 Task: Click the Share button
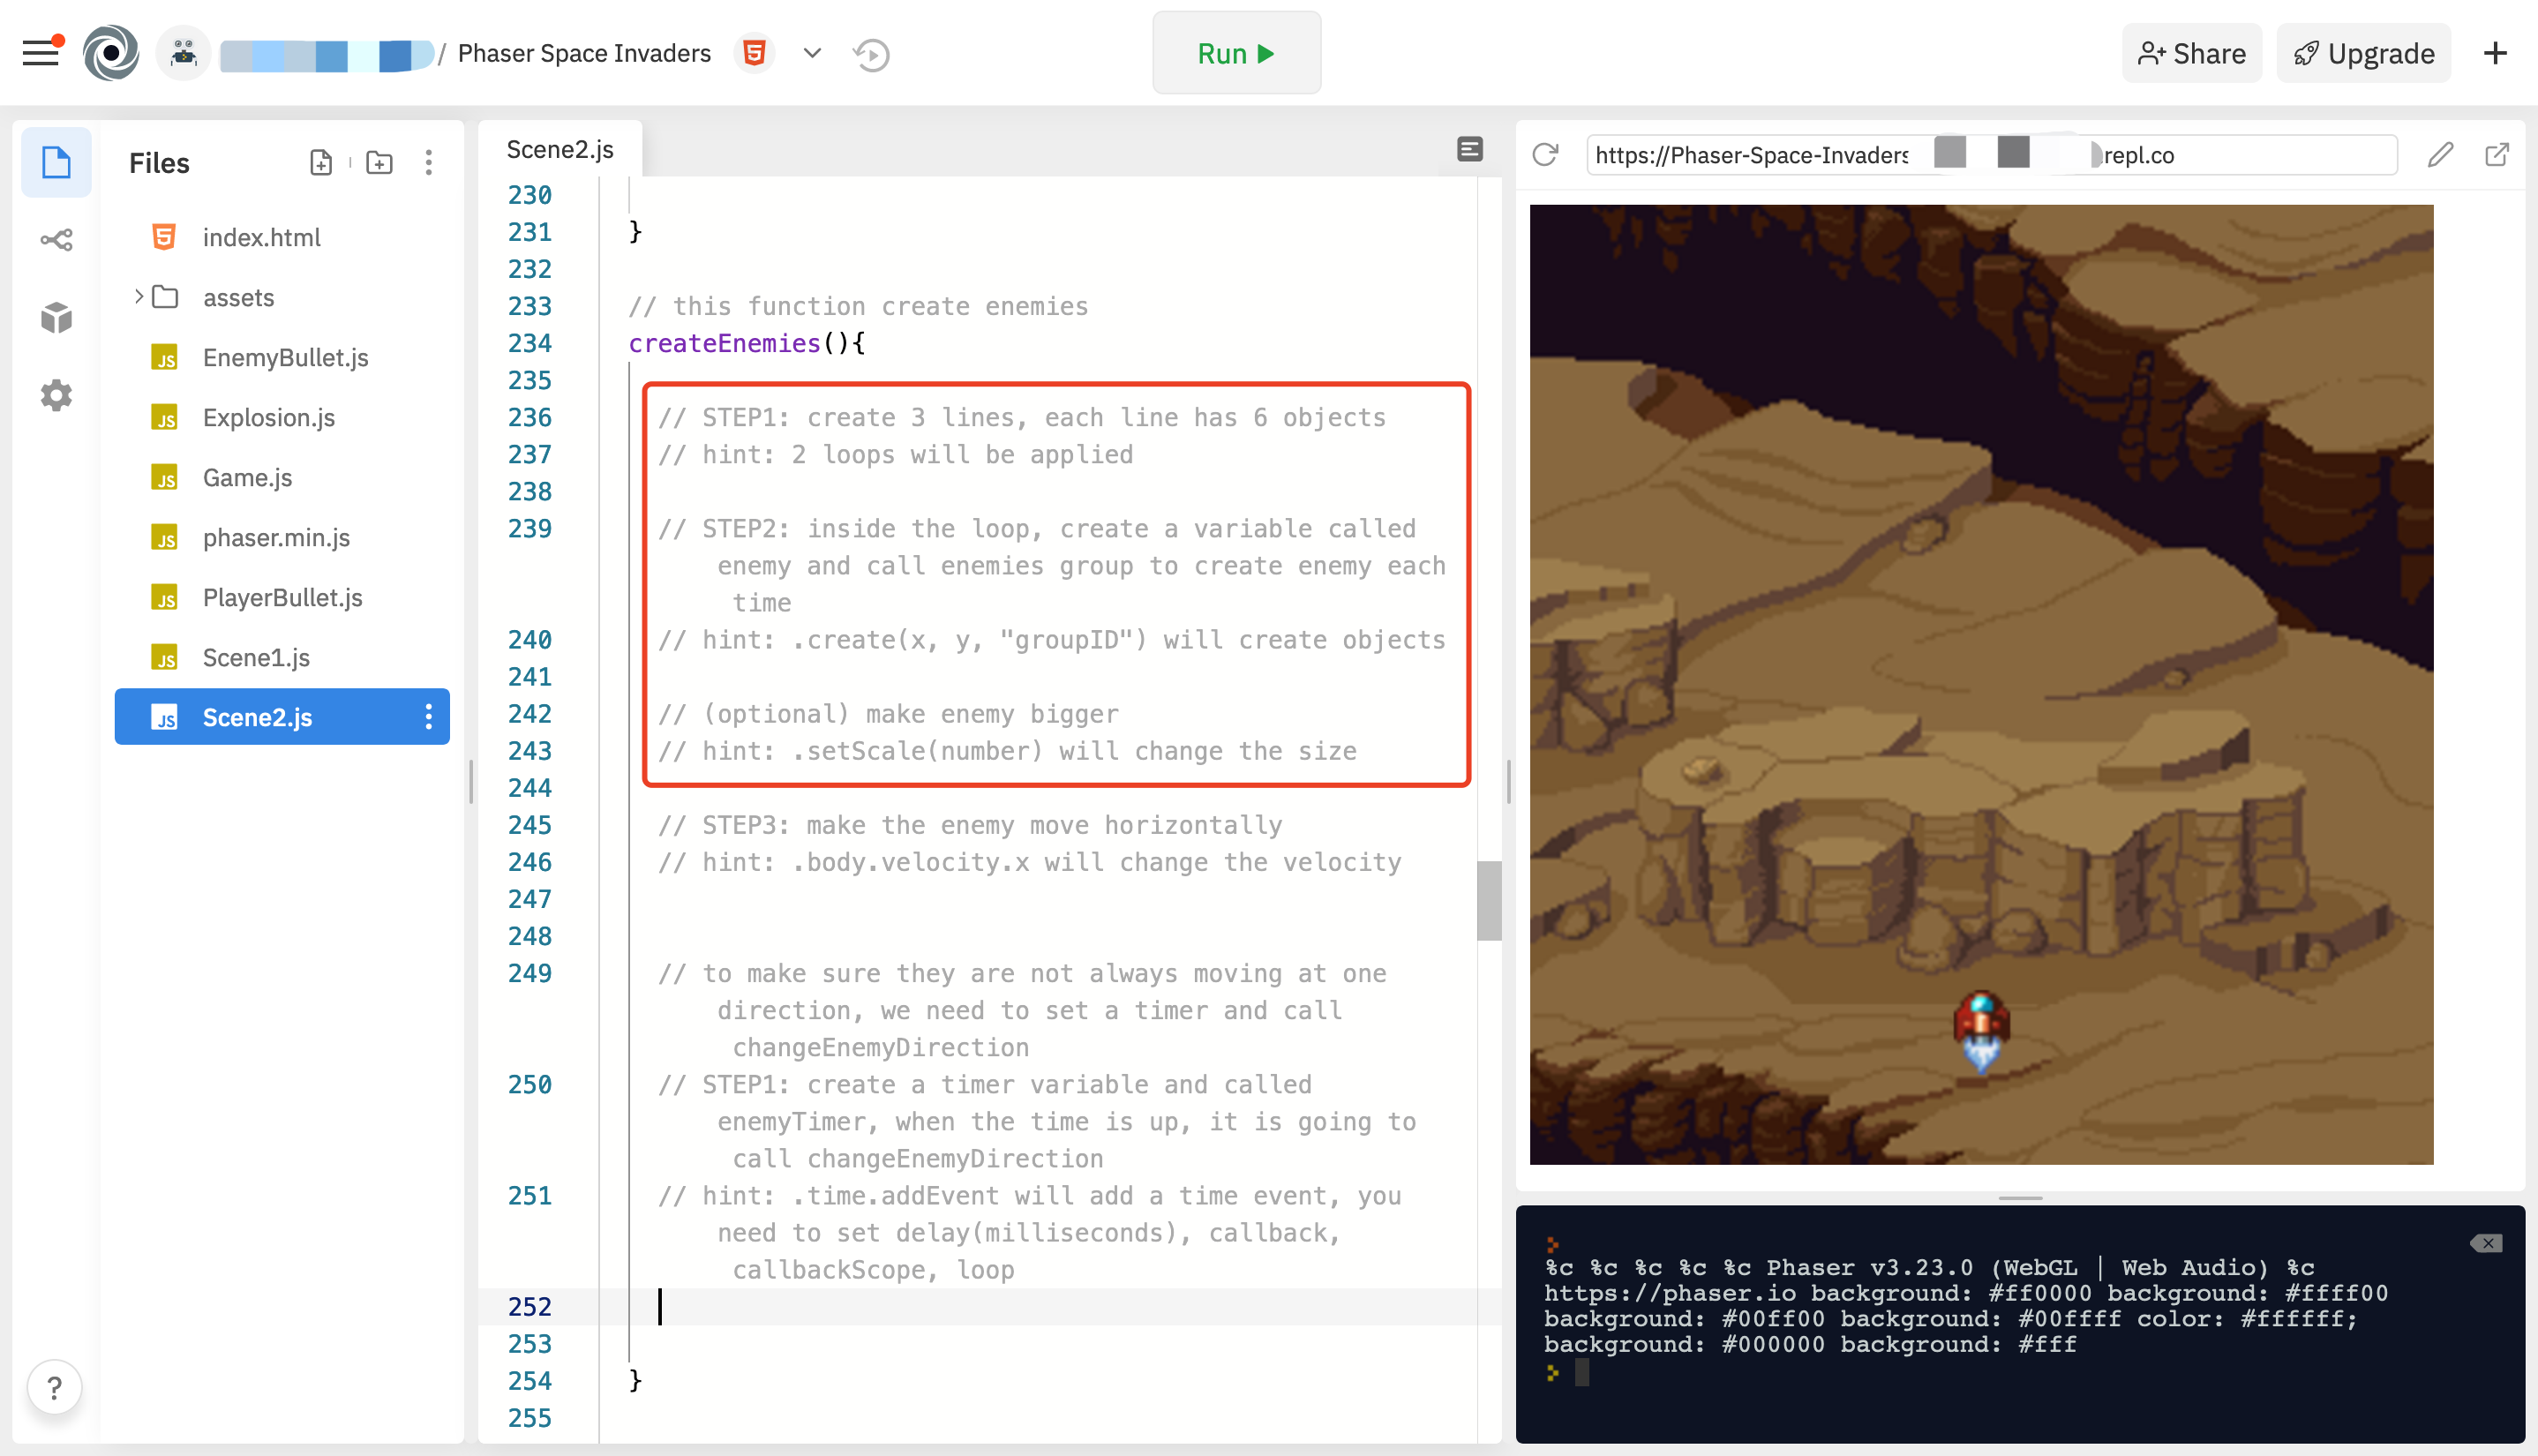click(2191, 53)
